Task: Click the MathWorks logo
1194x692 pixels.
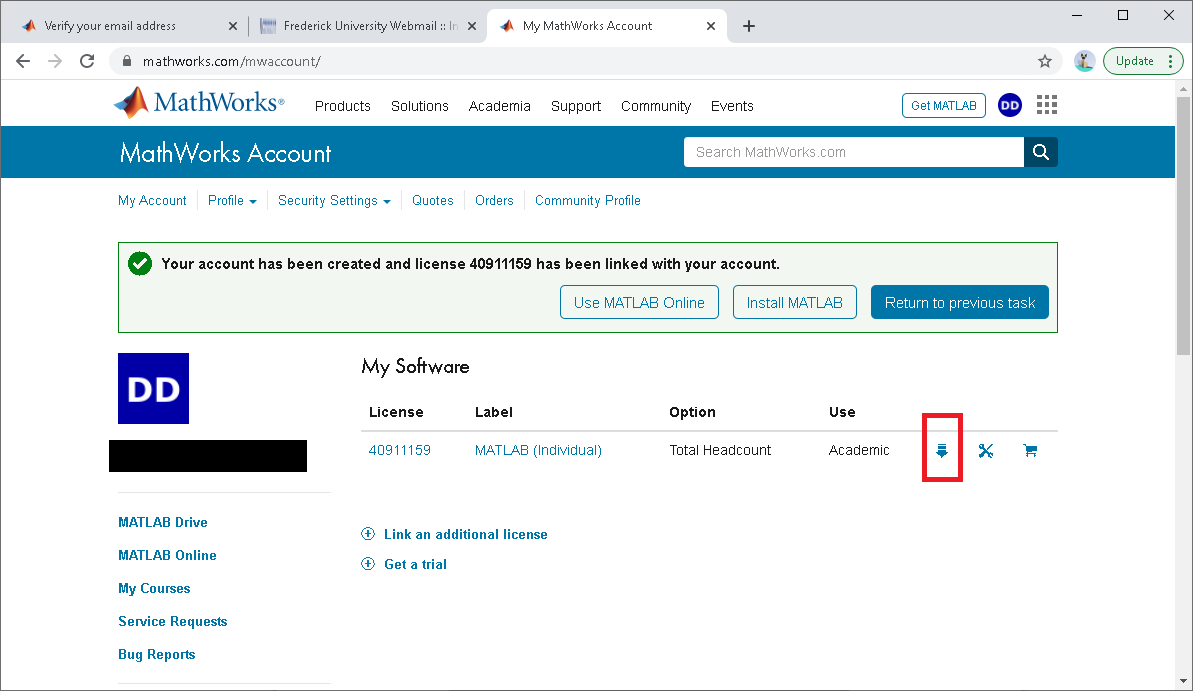Action: pyautogui.click(x=199, y=103)
